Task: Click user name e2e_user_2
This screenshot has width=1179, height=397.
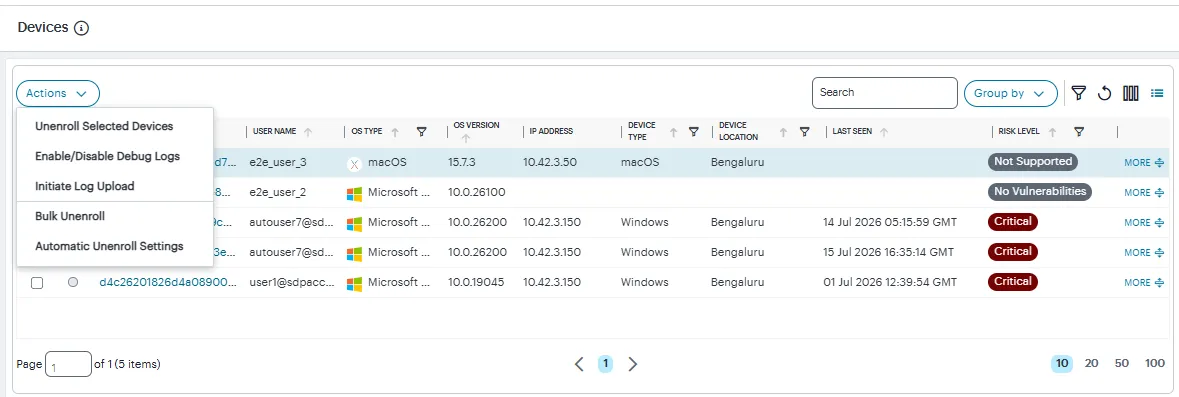Action: click(278, 192)
